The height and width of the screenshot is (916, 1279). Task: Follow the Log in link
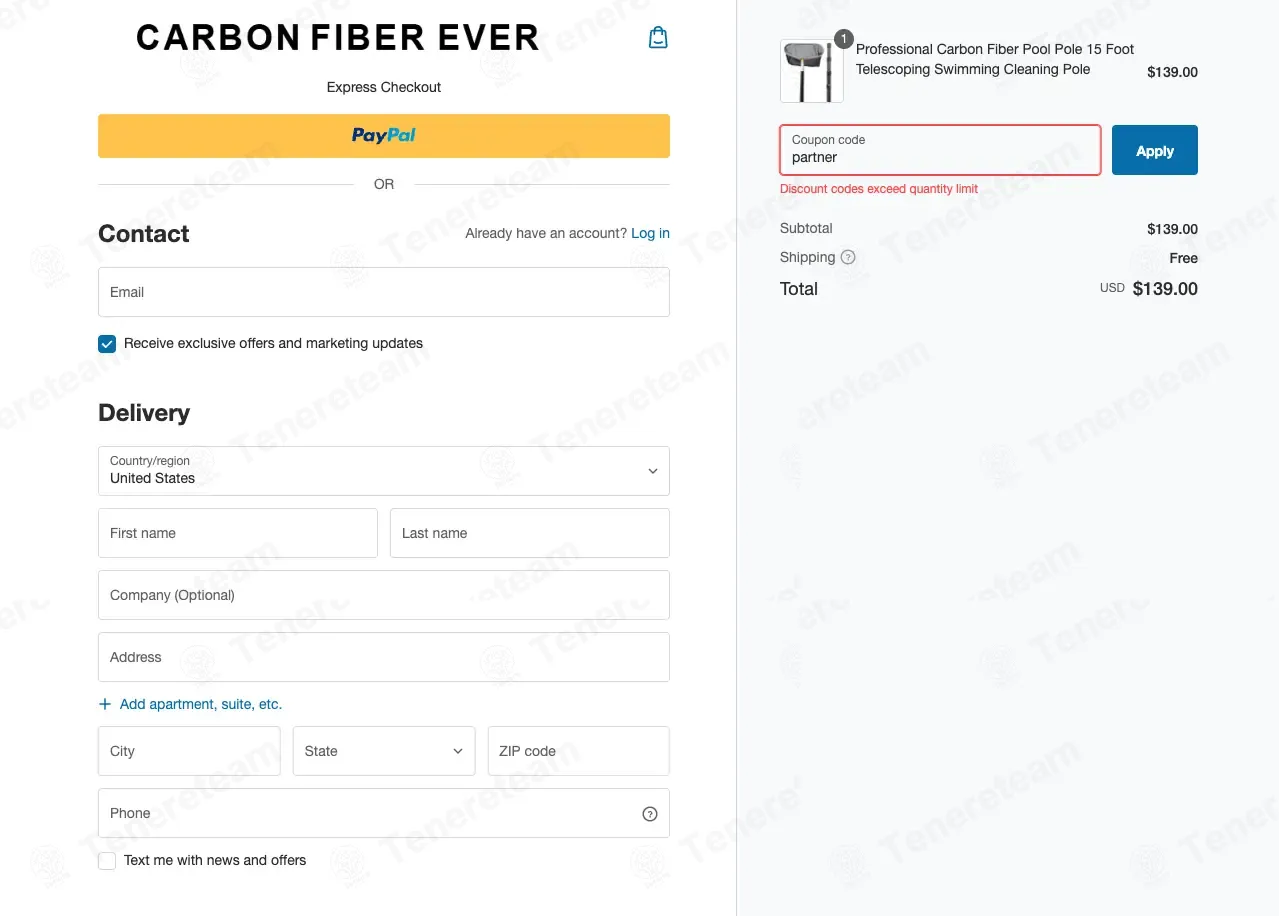click(x=650, y=233)
